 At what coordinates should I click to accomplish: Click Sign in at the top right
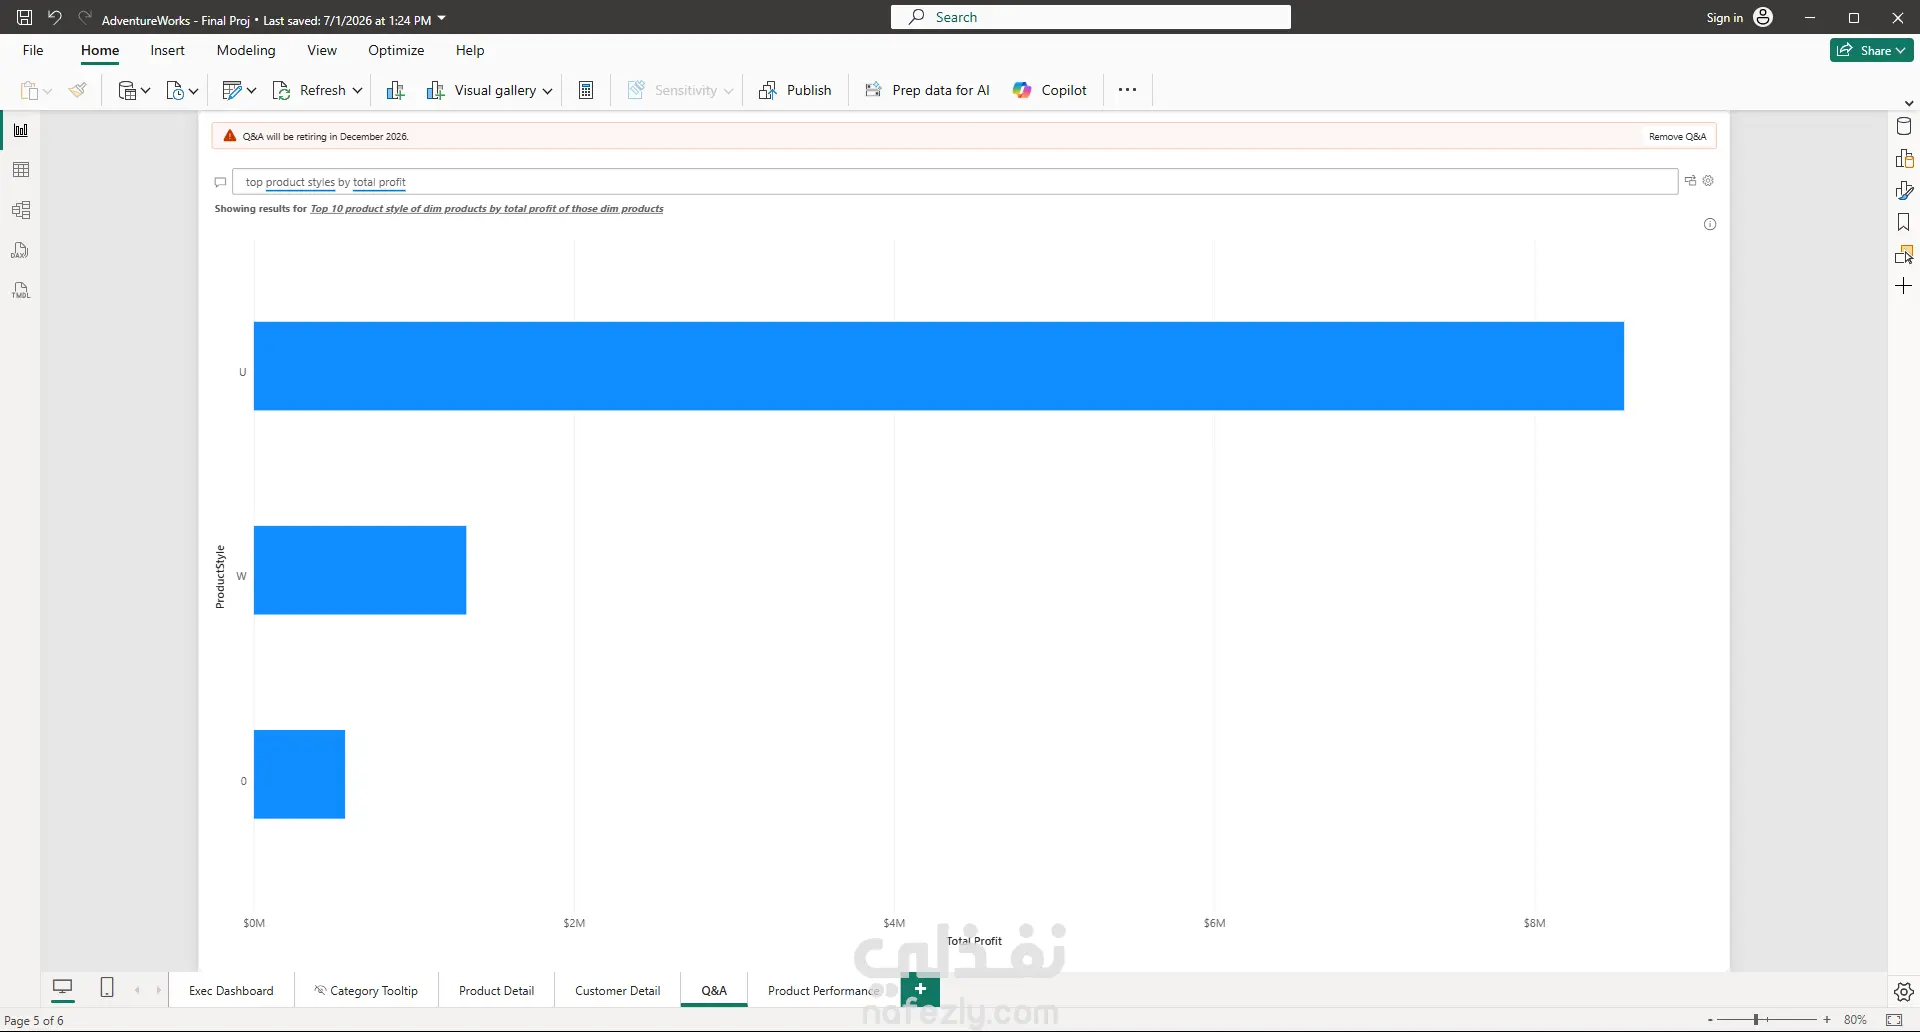(x=1724, y=18)
